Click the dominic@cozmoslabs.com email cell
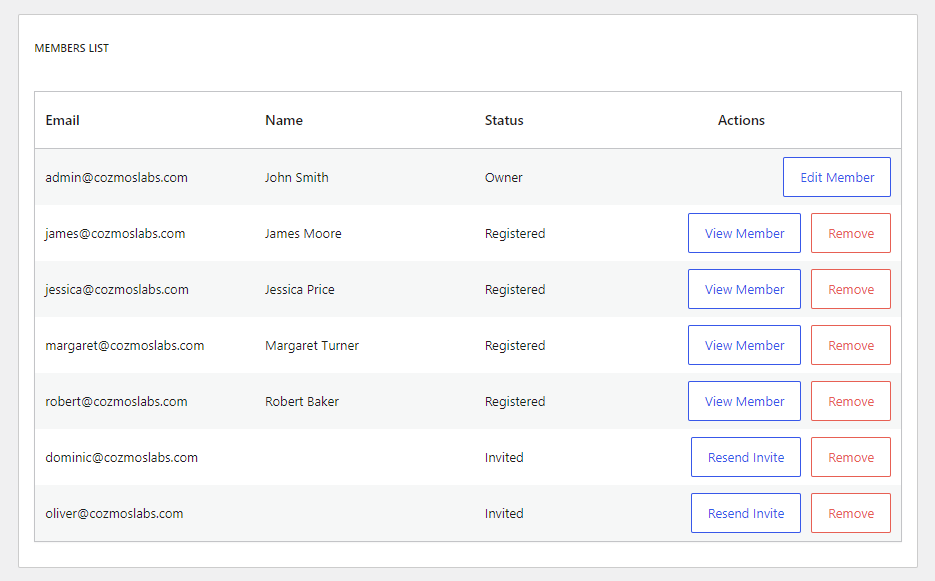 pos(122,458)
